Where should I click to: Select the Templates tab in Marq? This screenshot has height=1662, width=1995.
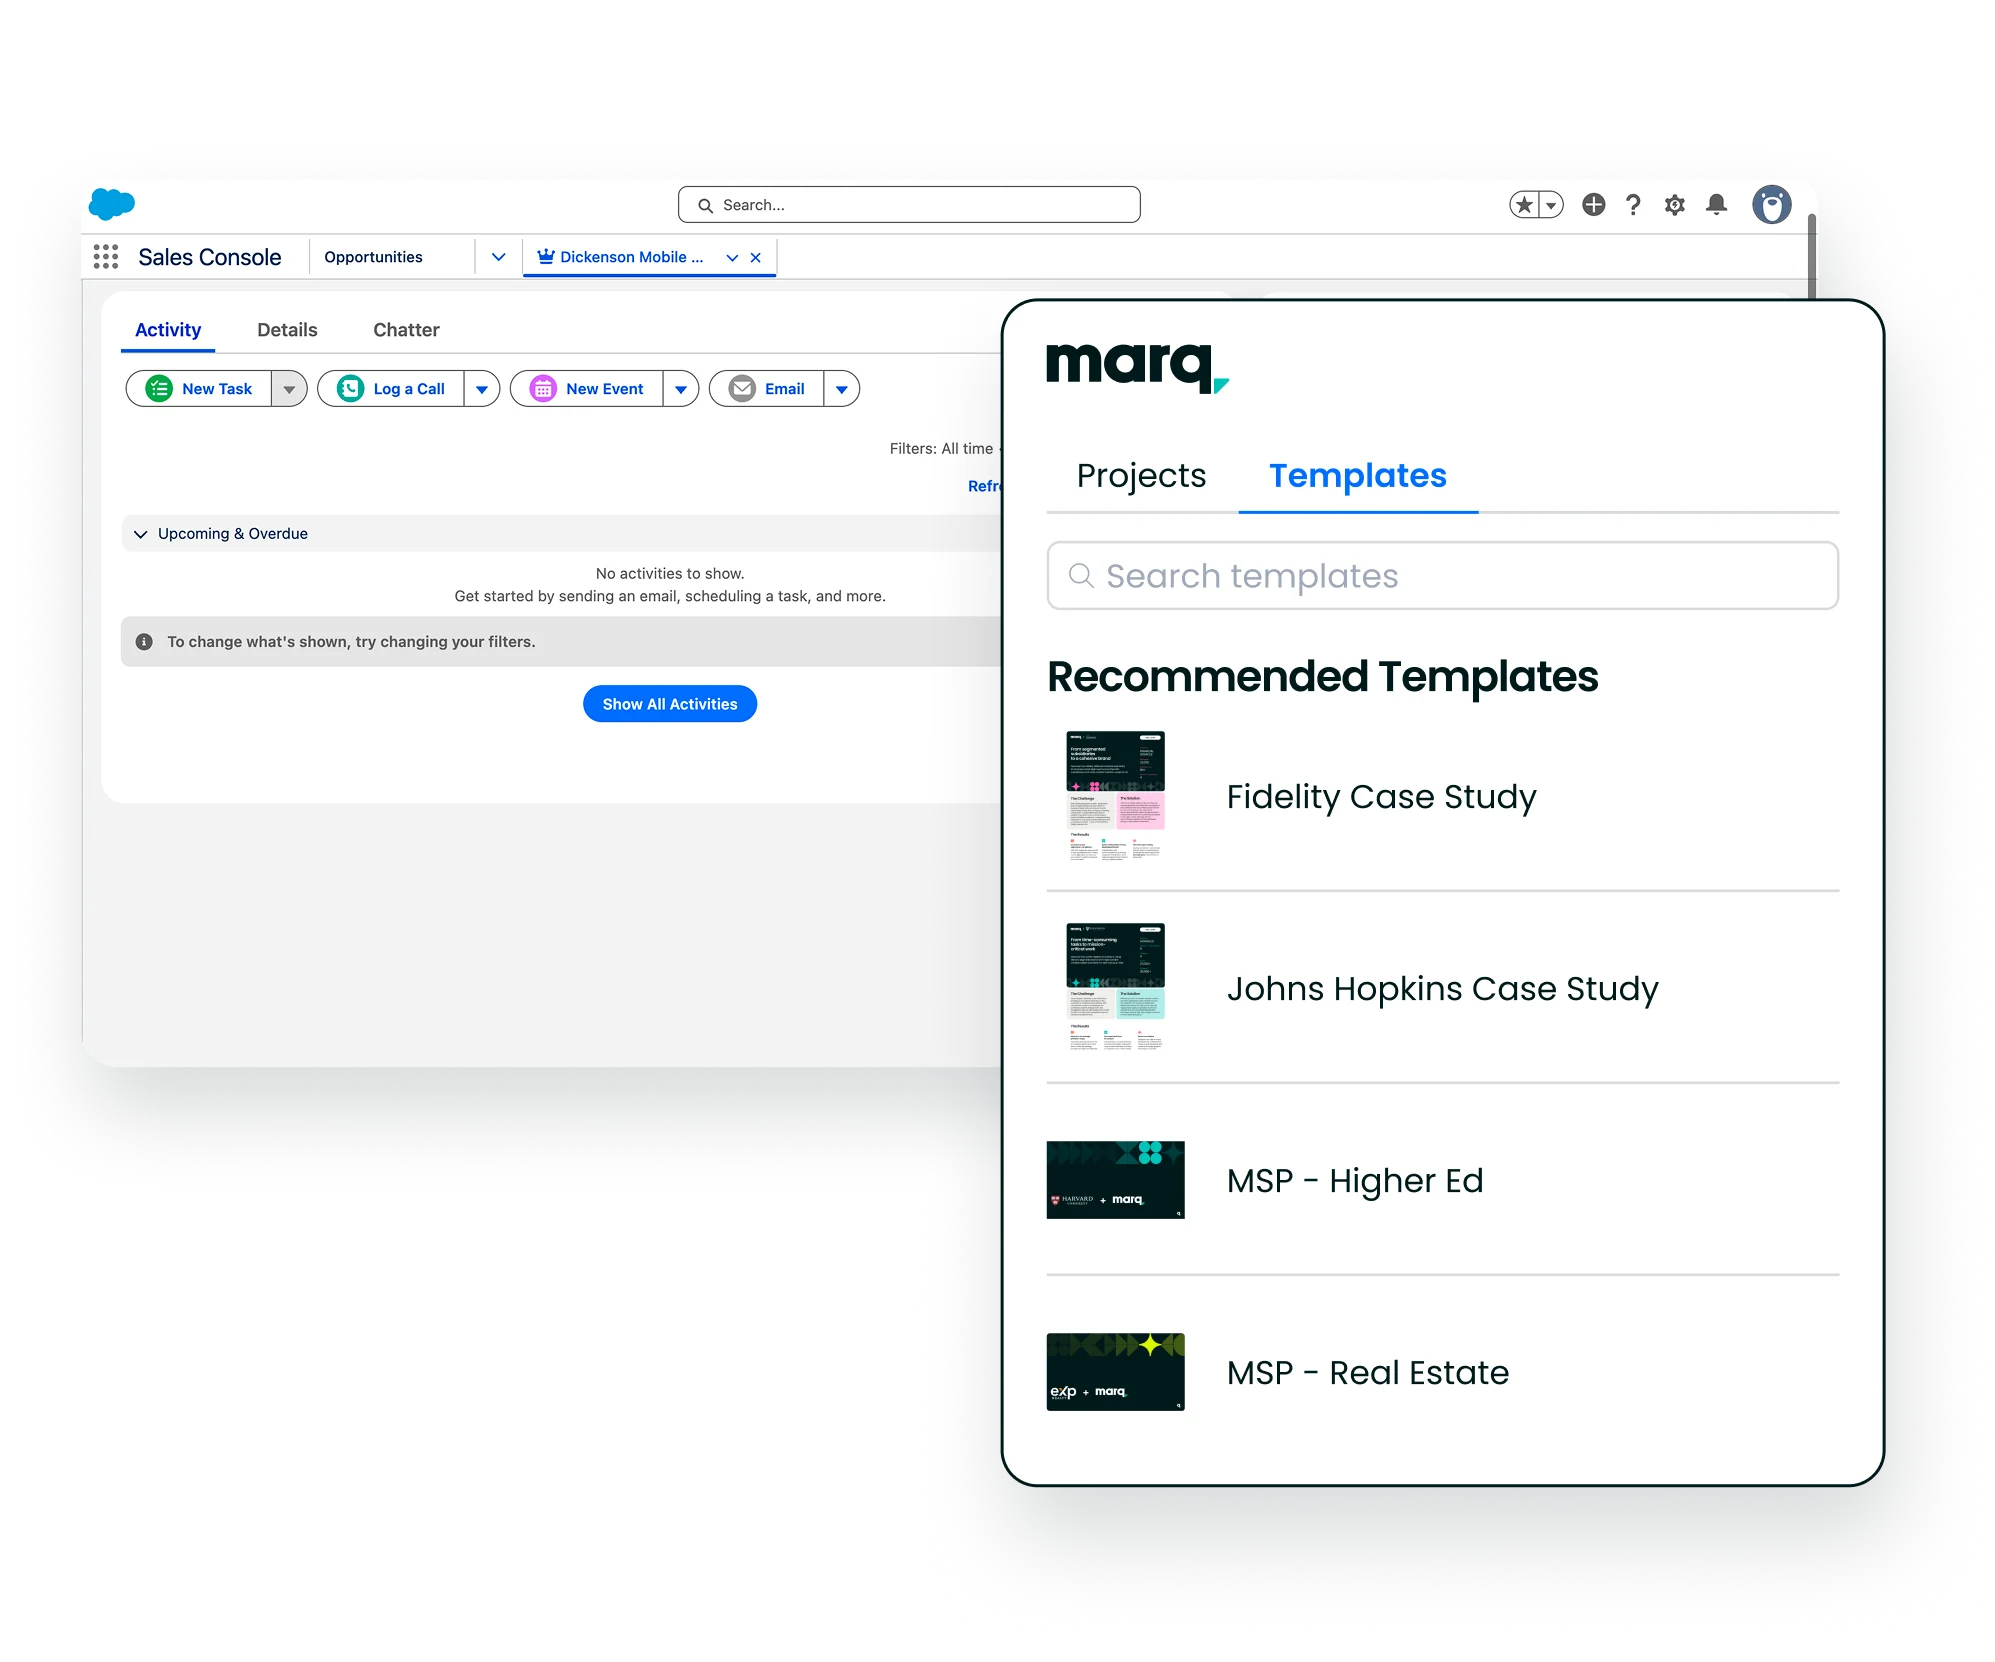click(x=1358, y=476)
